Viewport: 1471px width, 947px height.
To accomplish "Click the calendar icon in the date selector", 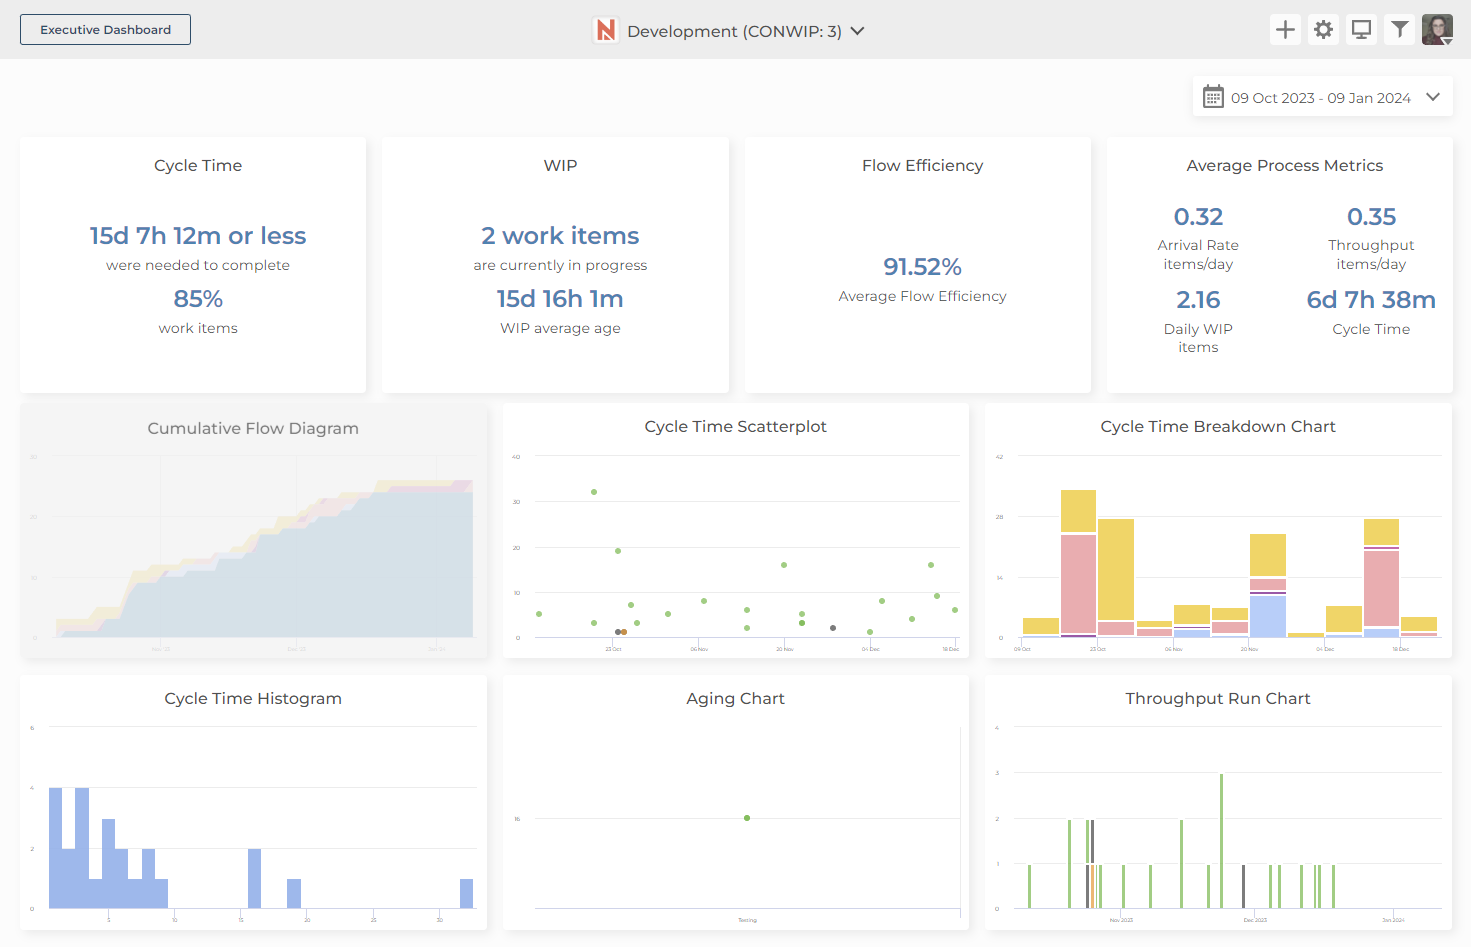I will tap(1213, 96).
